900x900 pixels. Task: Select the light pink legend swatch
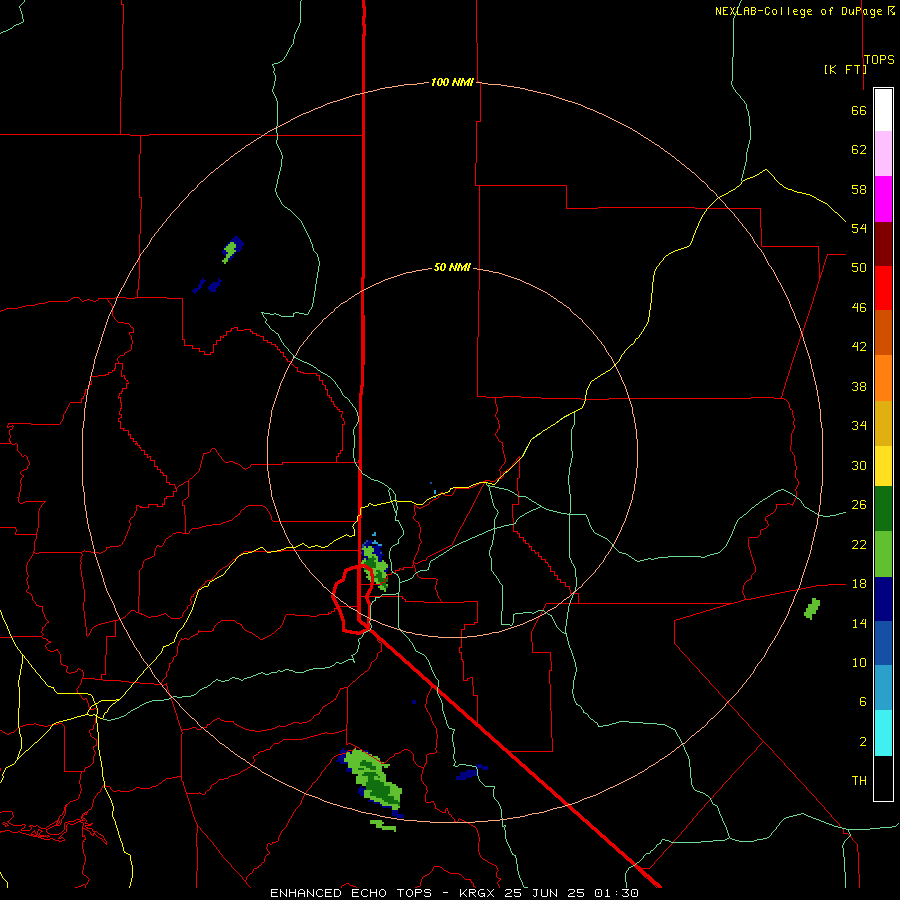(x=883, y=153)
